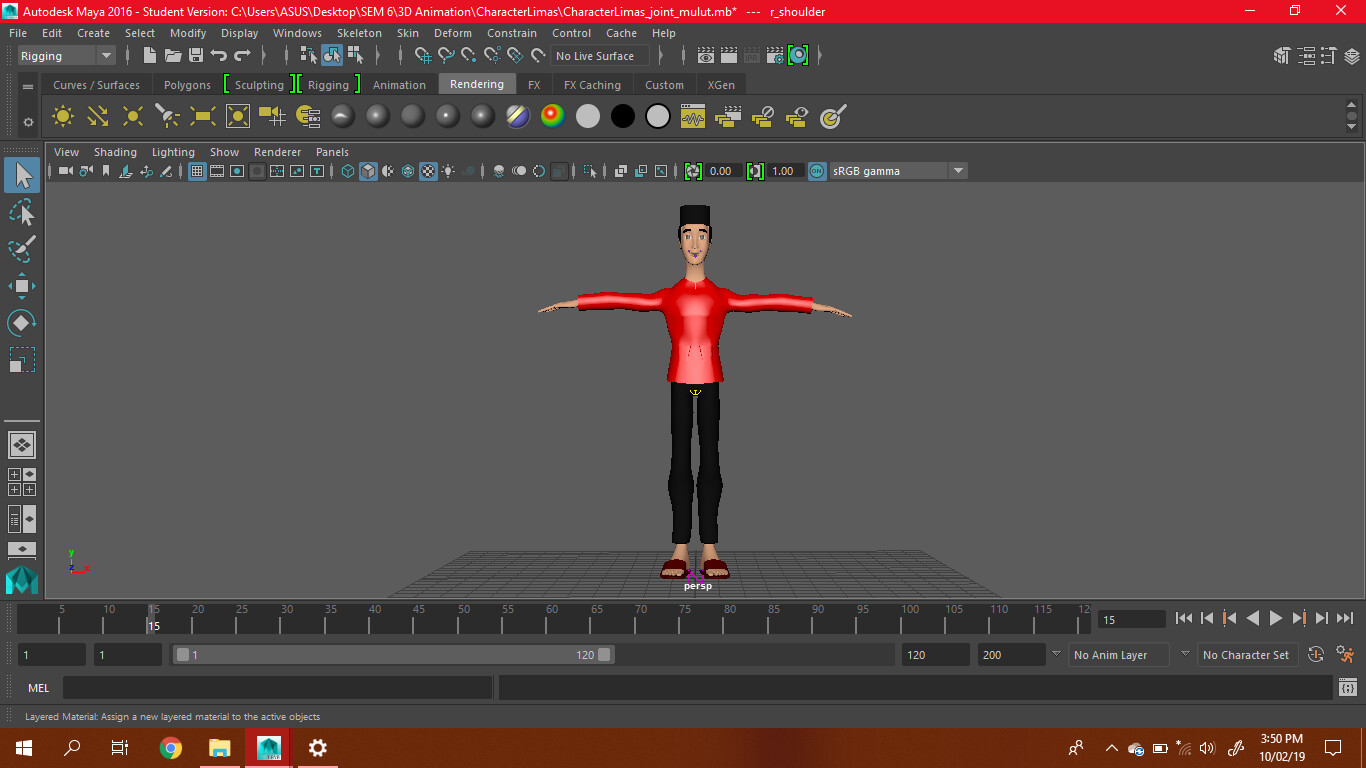
Task: Choose the Move tool in the toolbox
Action: click(22, 286)
